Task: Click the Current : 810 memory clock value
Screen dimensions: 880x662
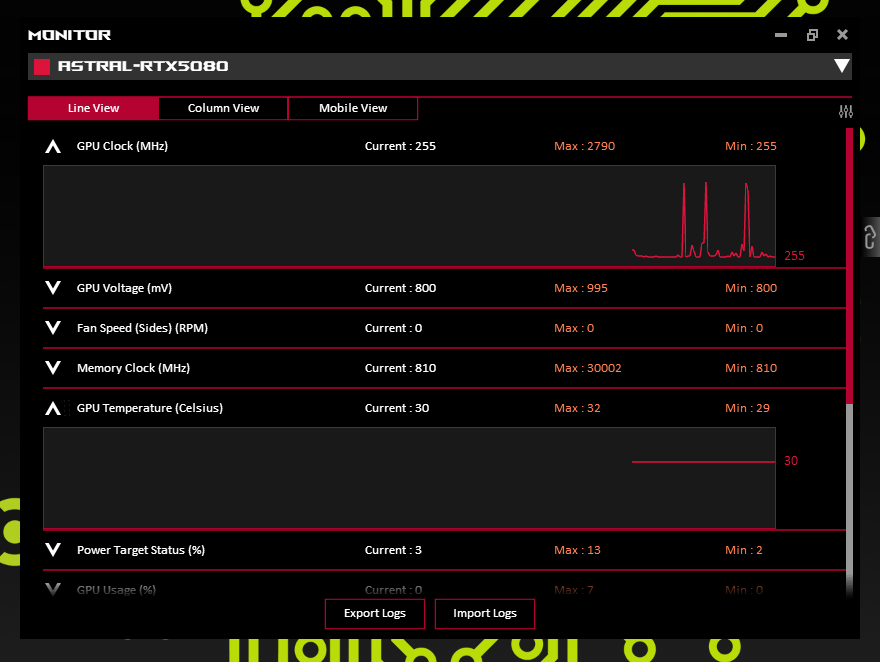Action: 400,368
